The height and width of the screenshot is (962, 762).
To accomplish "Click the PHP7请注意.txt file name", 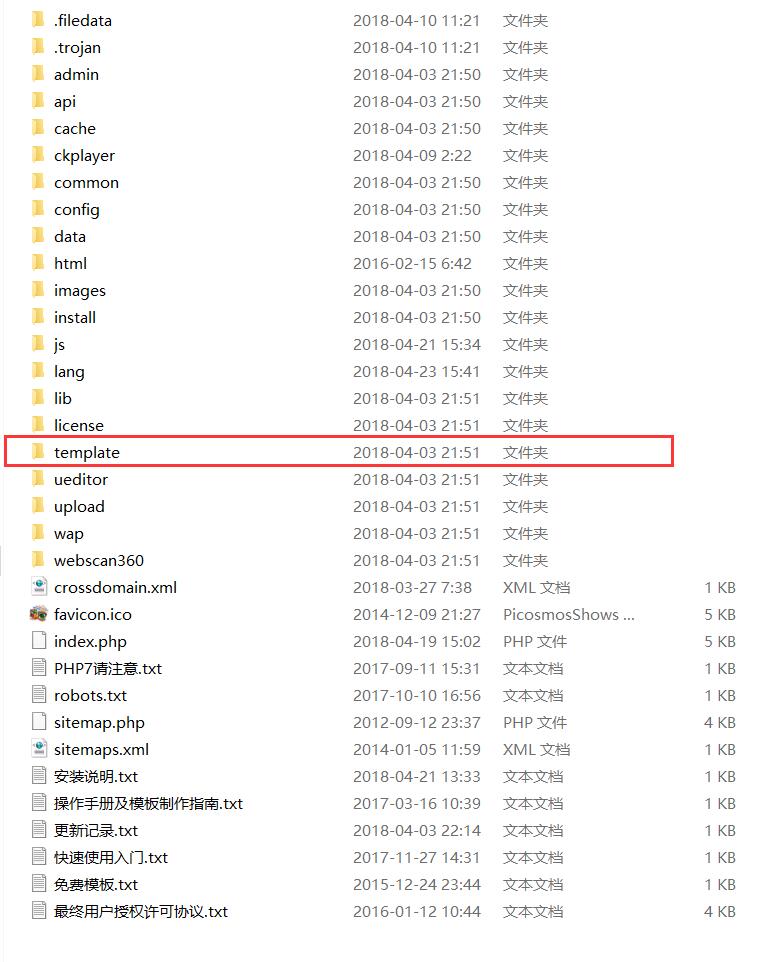I will [108, 669].
